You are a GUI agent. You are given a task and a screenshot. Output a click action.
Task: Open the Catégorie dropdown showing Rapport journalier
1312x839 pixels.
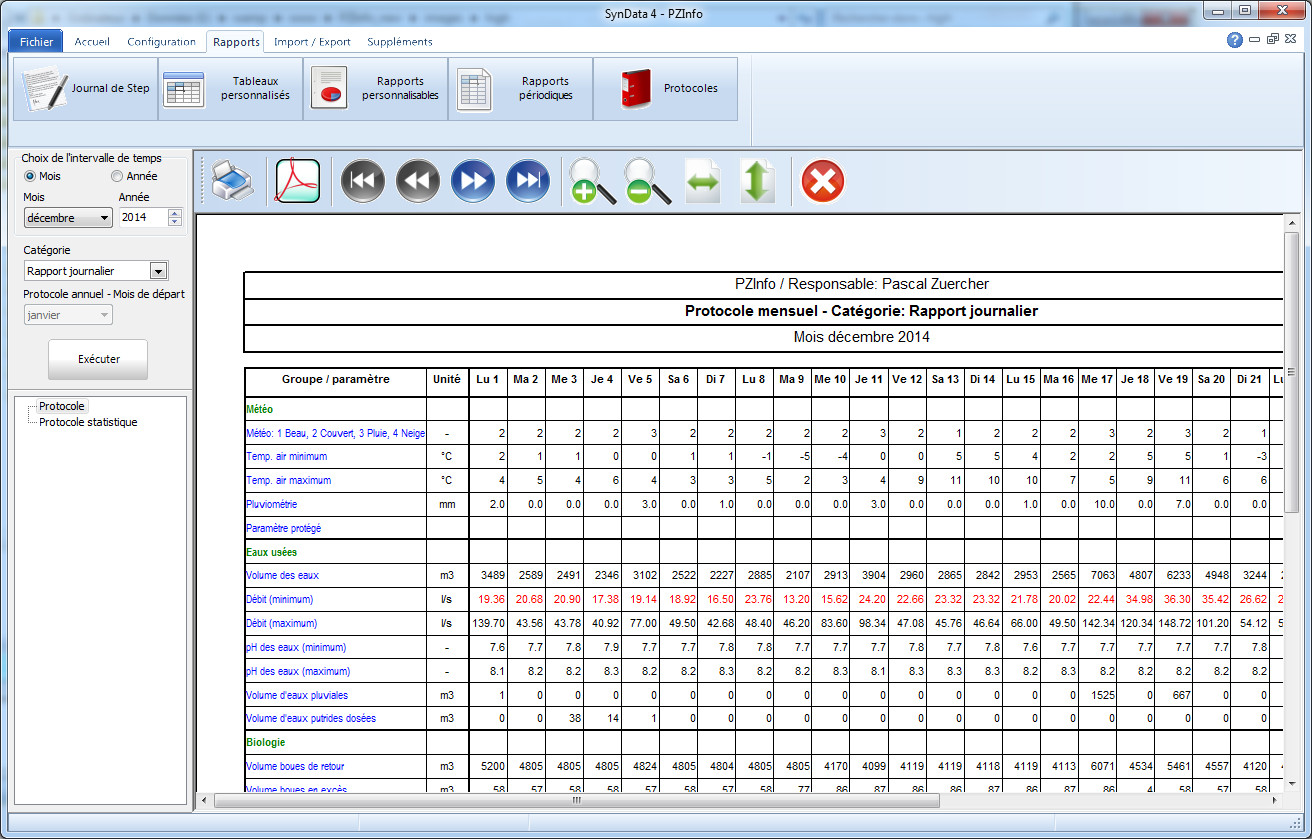tap(96, 271)
